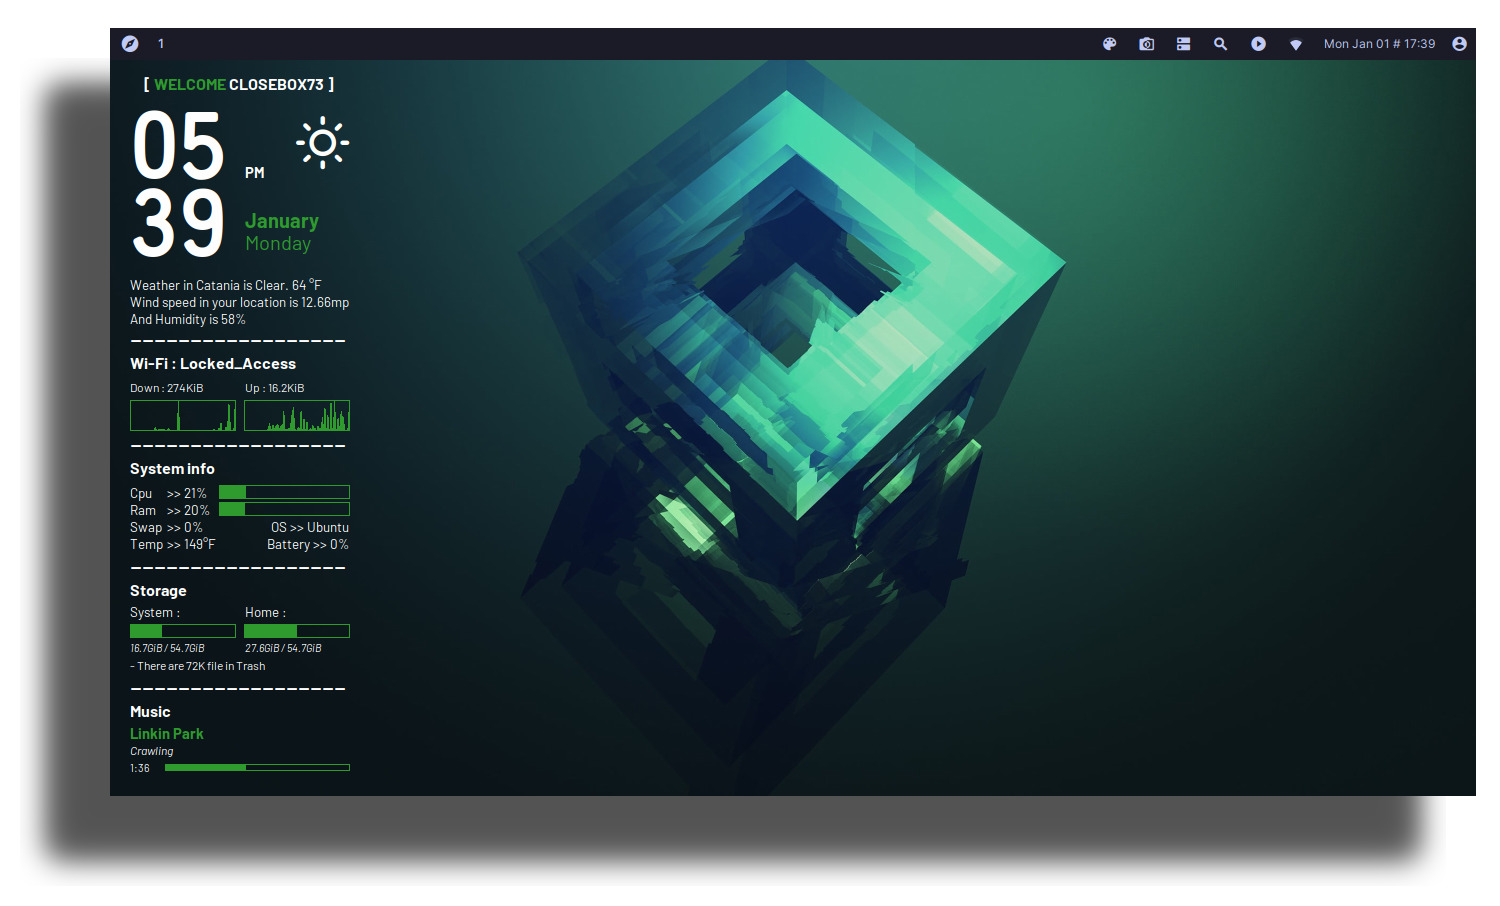1500x906 pixels.
Task: Open the user account icon
Action: click(1459, 44)
